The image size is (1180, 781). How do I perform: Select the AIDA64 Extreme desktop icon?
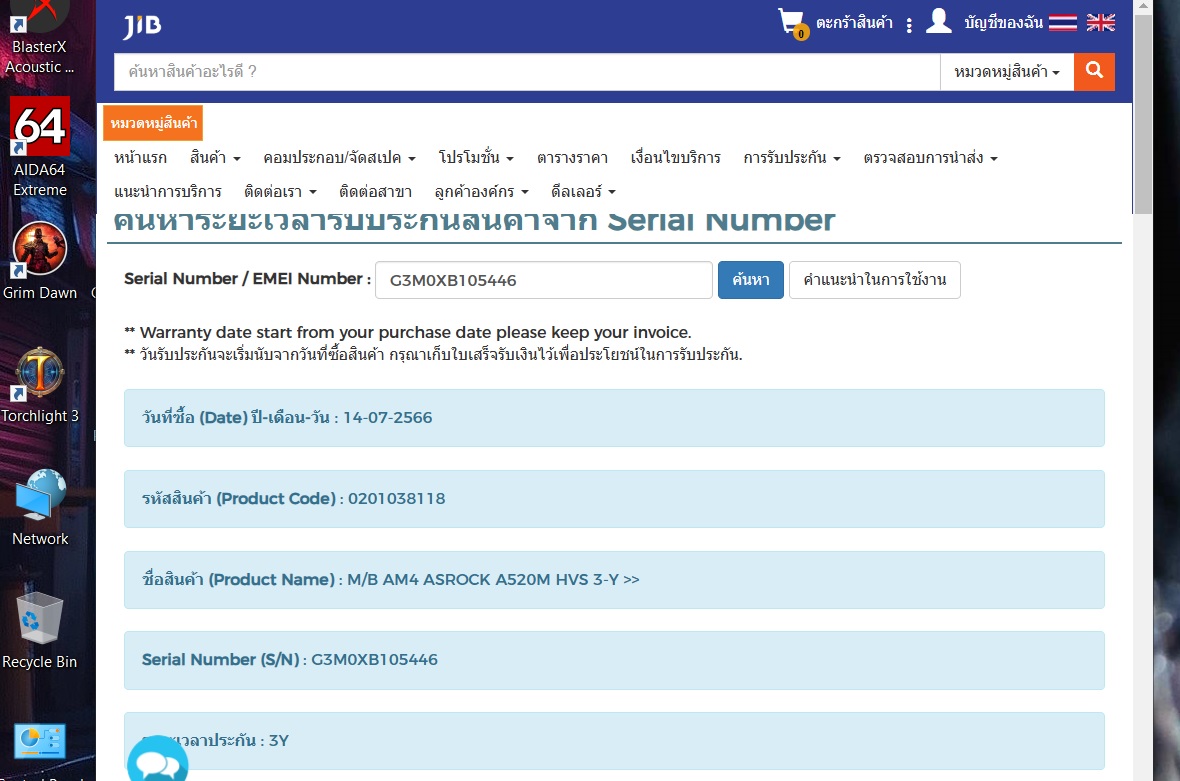(39, 147)
